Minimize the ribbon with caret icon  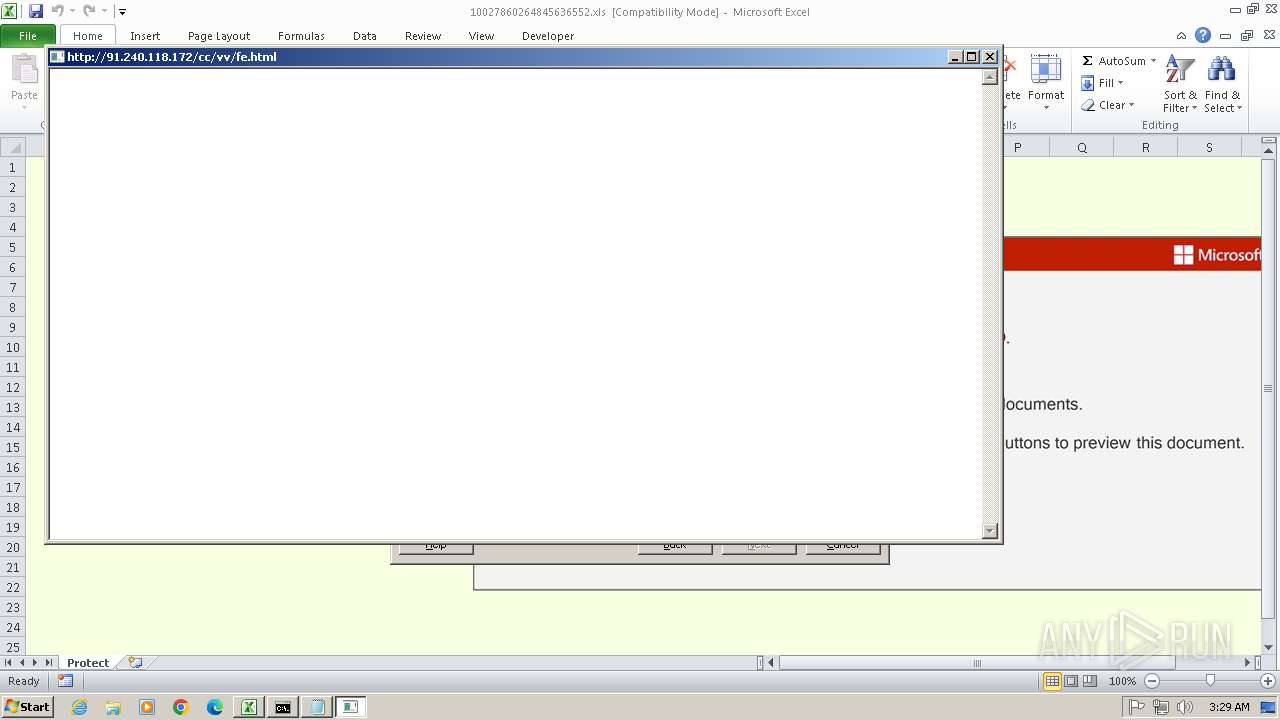(1182, 36)
